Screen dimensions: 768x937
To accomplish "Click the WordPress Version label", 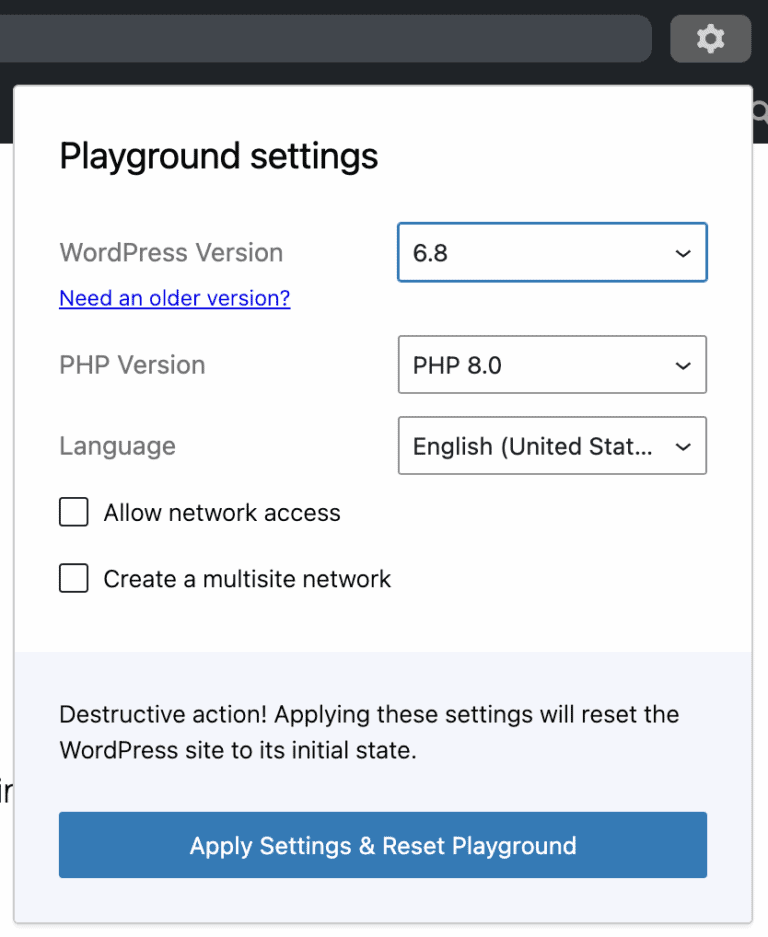I will coord(171,252).
